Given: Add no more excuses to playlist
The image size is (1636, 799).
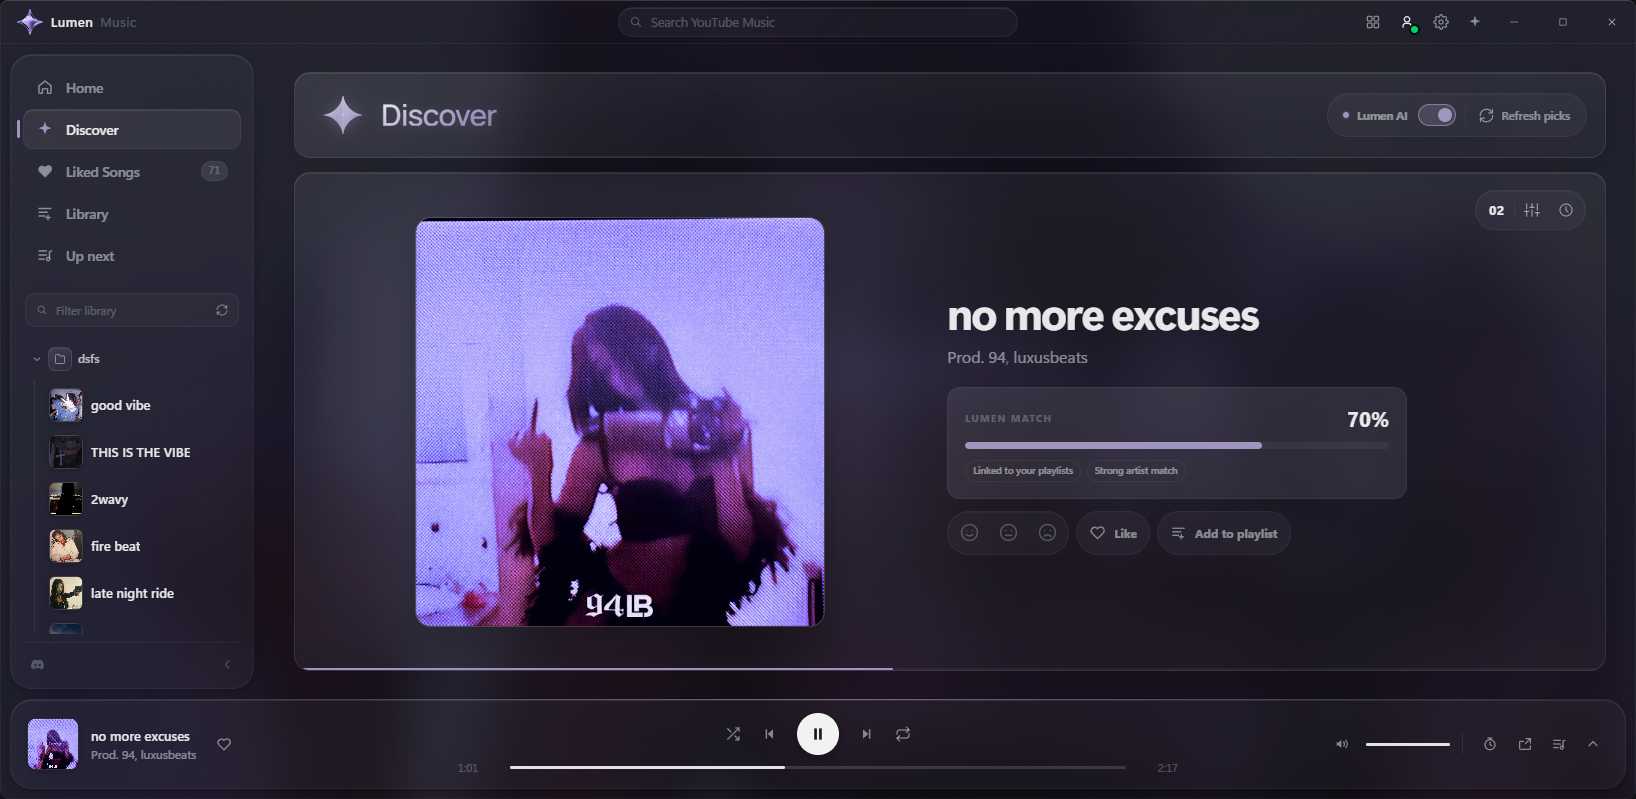Looking at the screenshot, I should 1224,533.
